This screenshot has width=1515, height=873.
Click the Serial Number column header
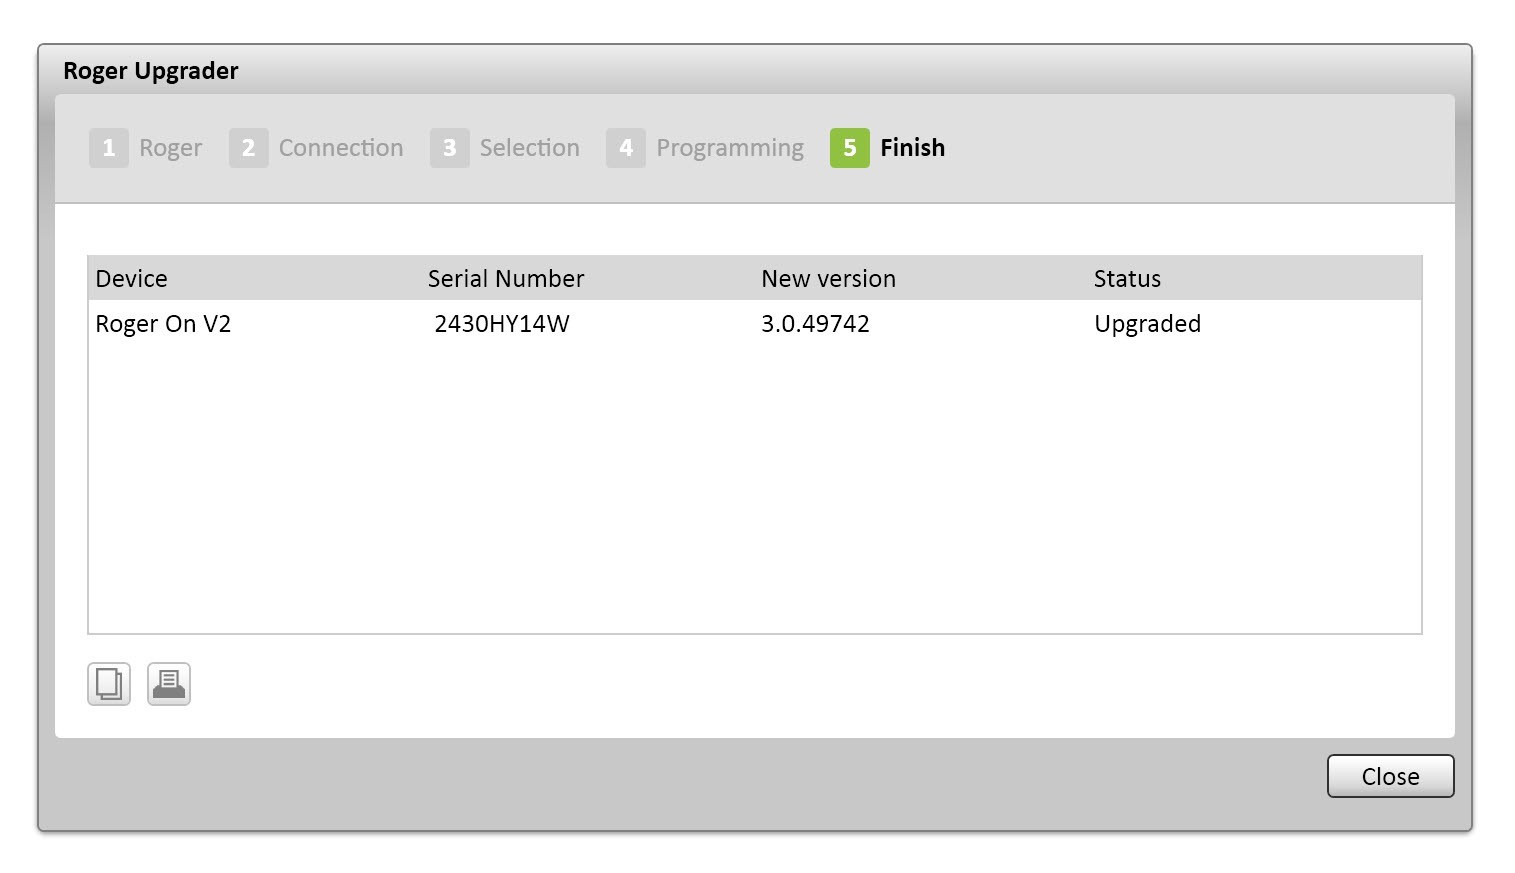(506, 279)
